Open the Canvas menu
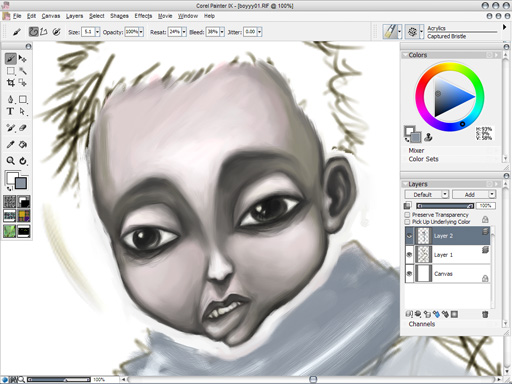This screenshot has height=384, width=512. (51, 16)
